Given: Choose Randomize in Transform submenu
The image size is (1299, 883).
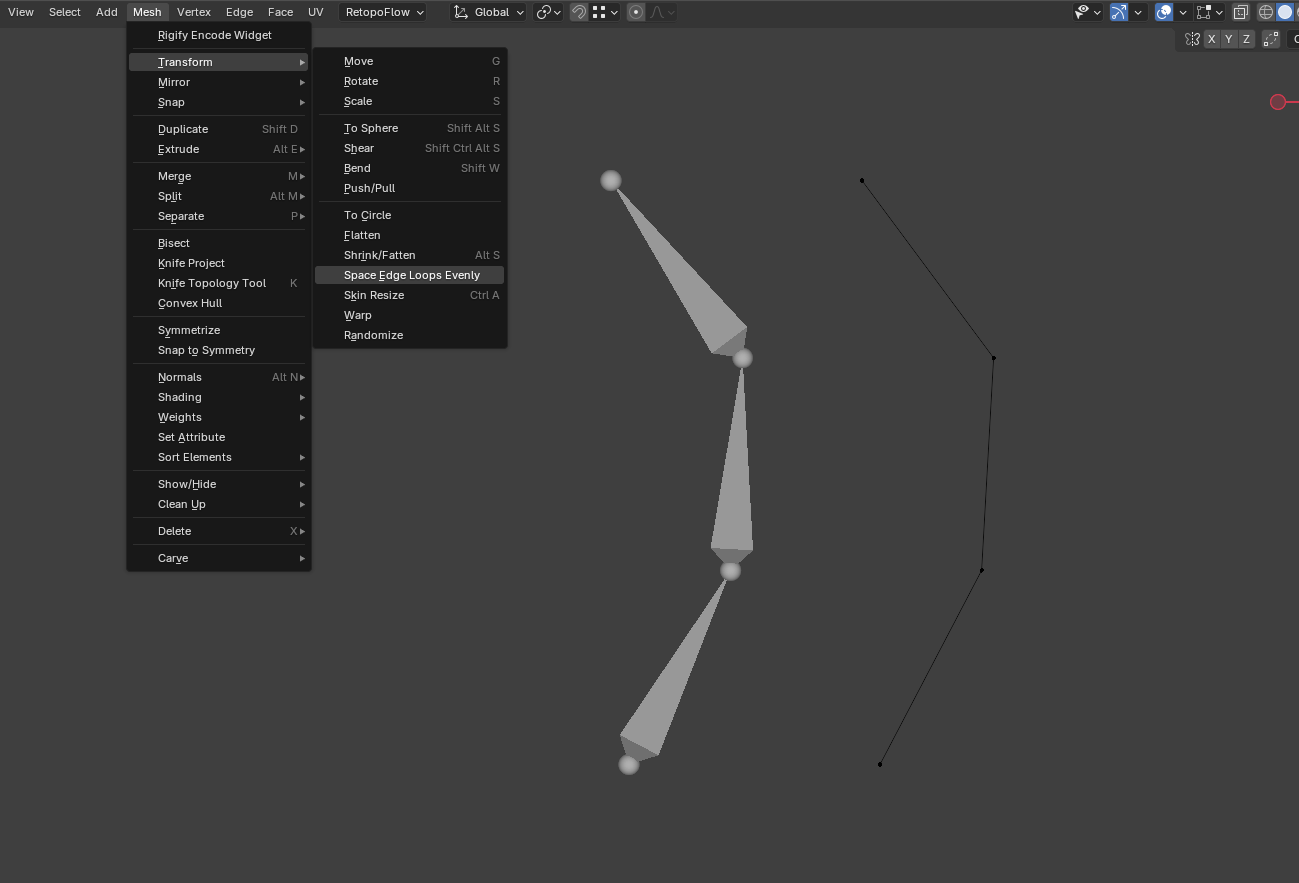Looking at the screenshot, I should point(409,335).
